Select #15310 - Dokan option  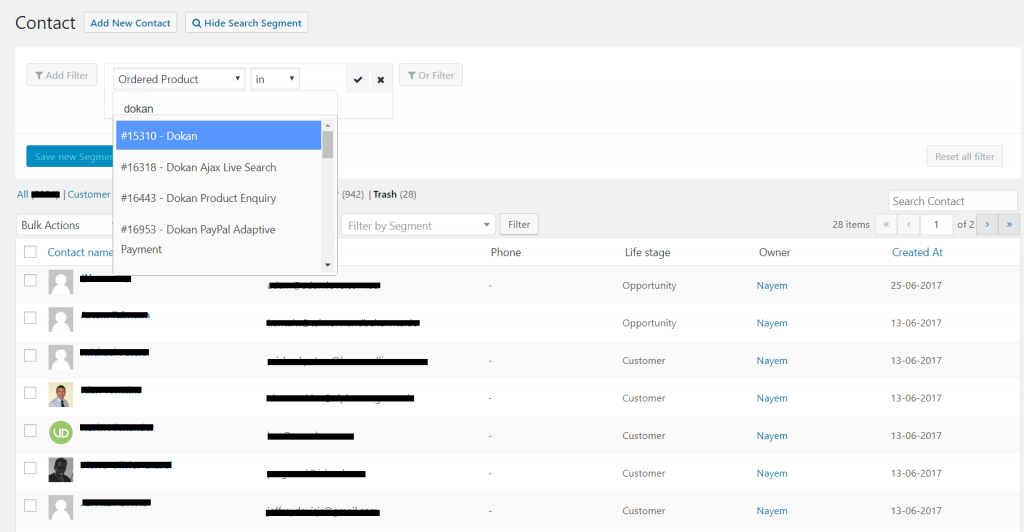pyautogui.click(x=219, y=136)
